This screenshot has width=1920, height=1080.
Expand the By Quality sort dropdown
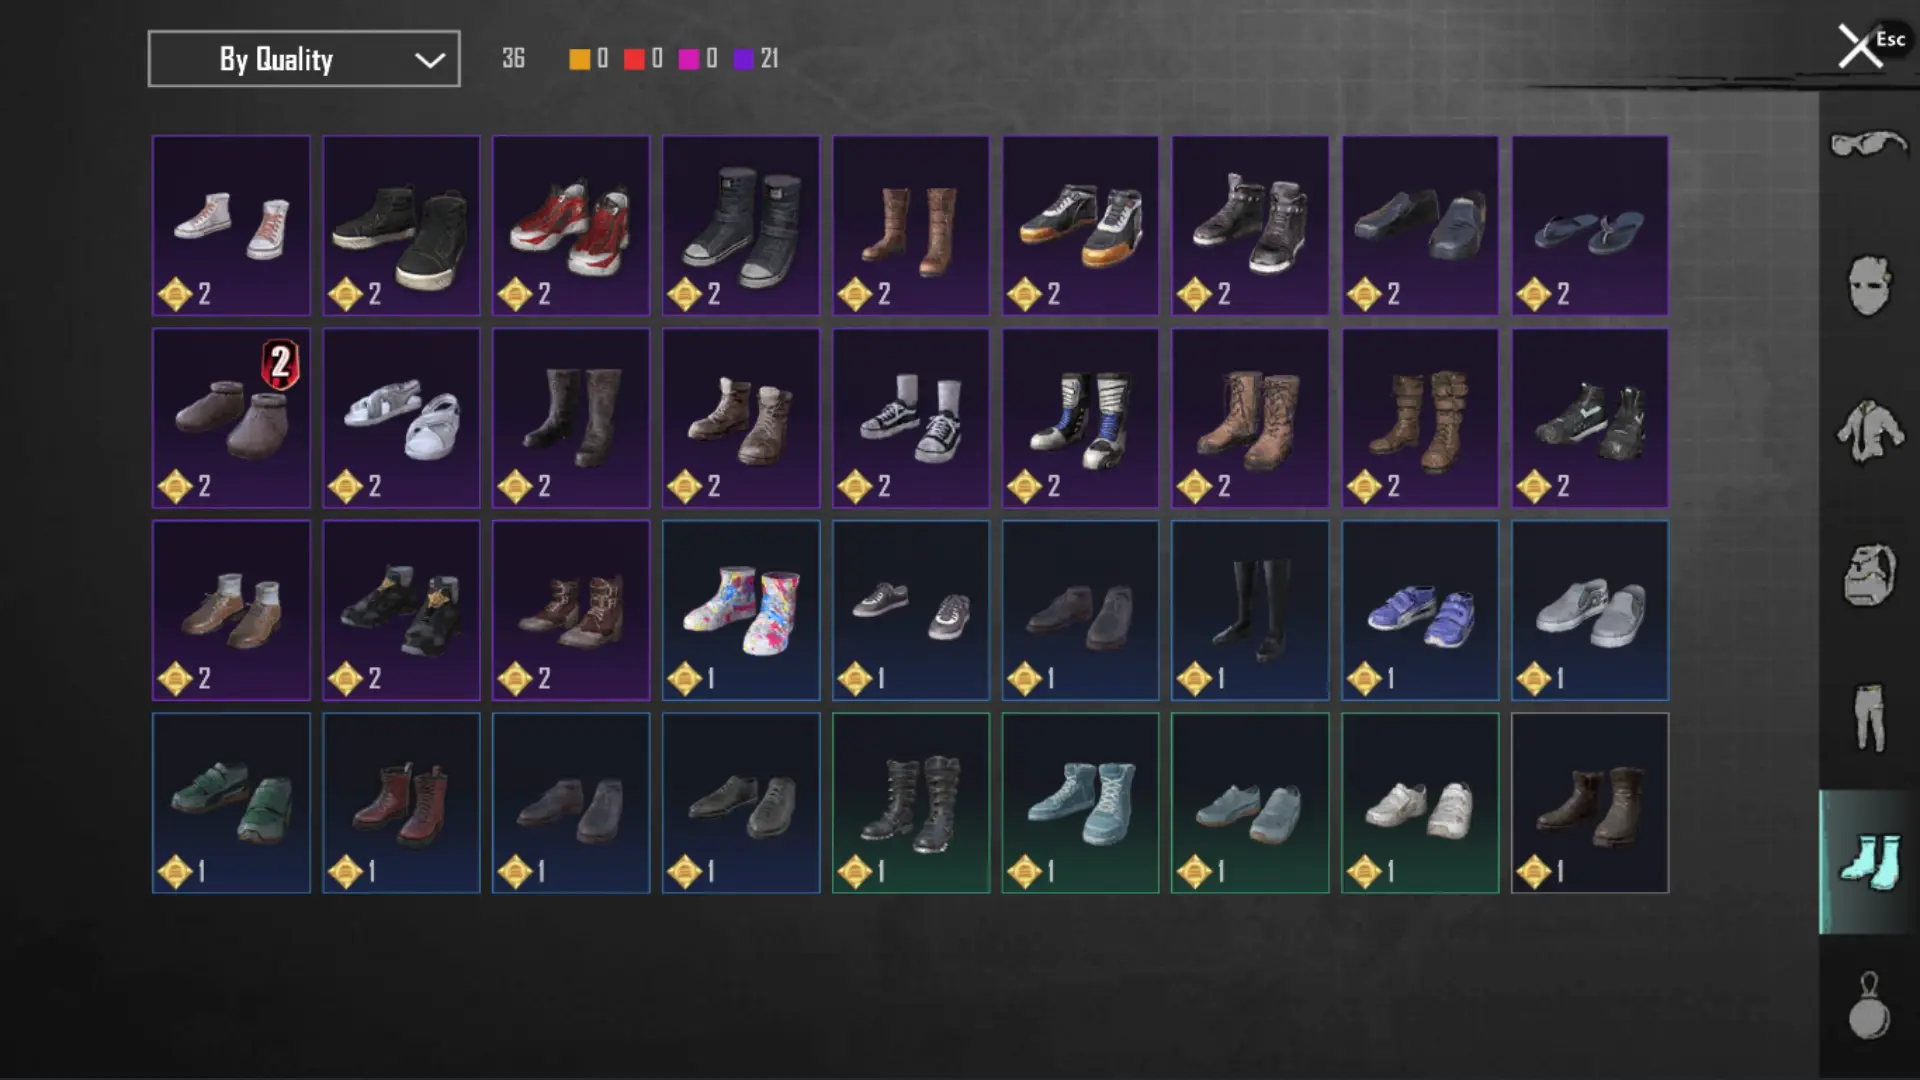coord(304,59)
